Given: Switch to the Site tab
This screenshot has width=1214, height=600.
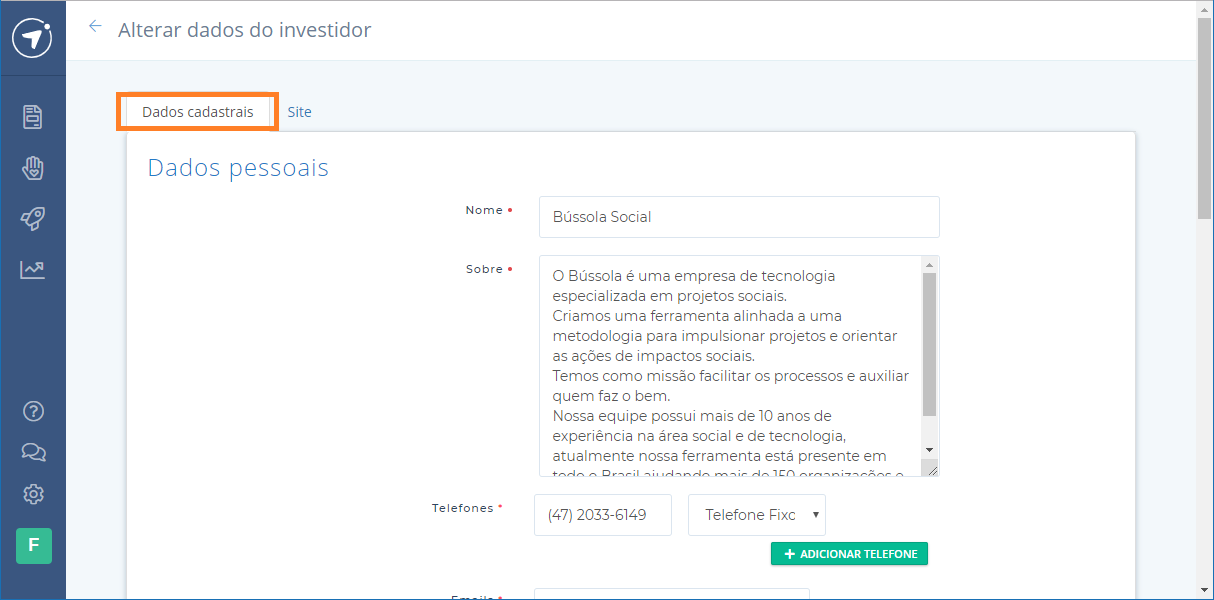Looking at the screenshot, I should 299,112.
